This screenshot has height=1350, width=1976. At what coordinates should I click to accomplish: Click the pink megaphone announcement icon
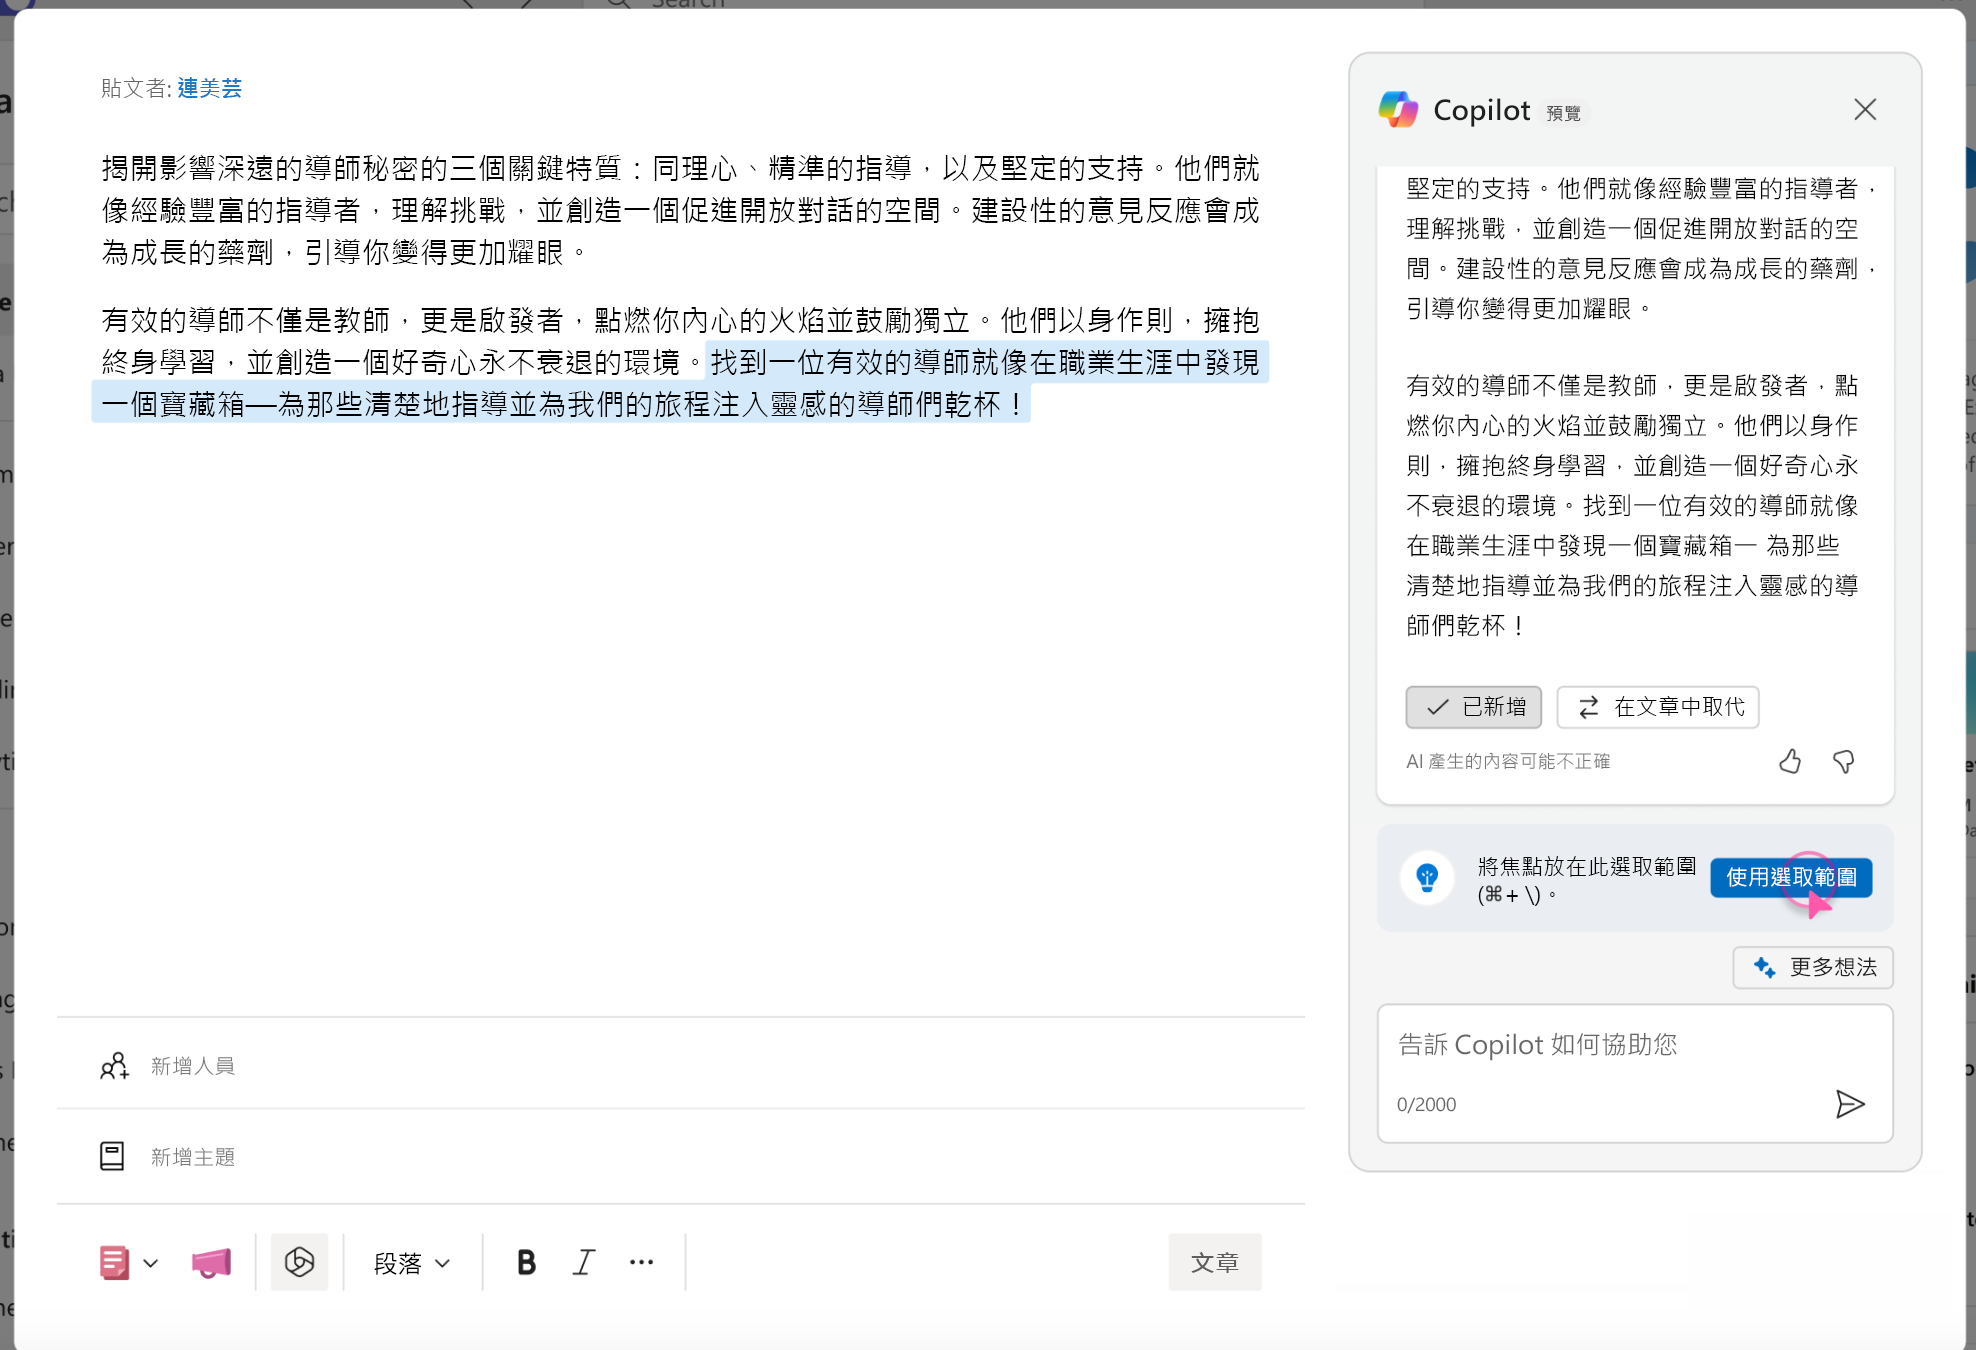point(211,1263)
